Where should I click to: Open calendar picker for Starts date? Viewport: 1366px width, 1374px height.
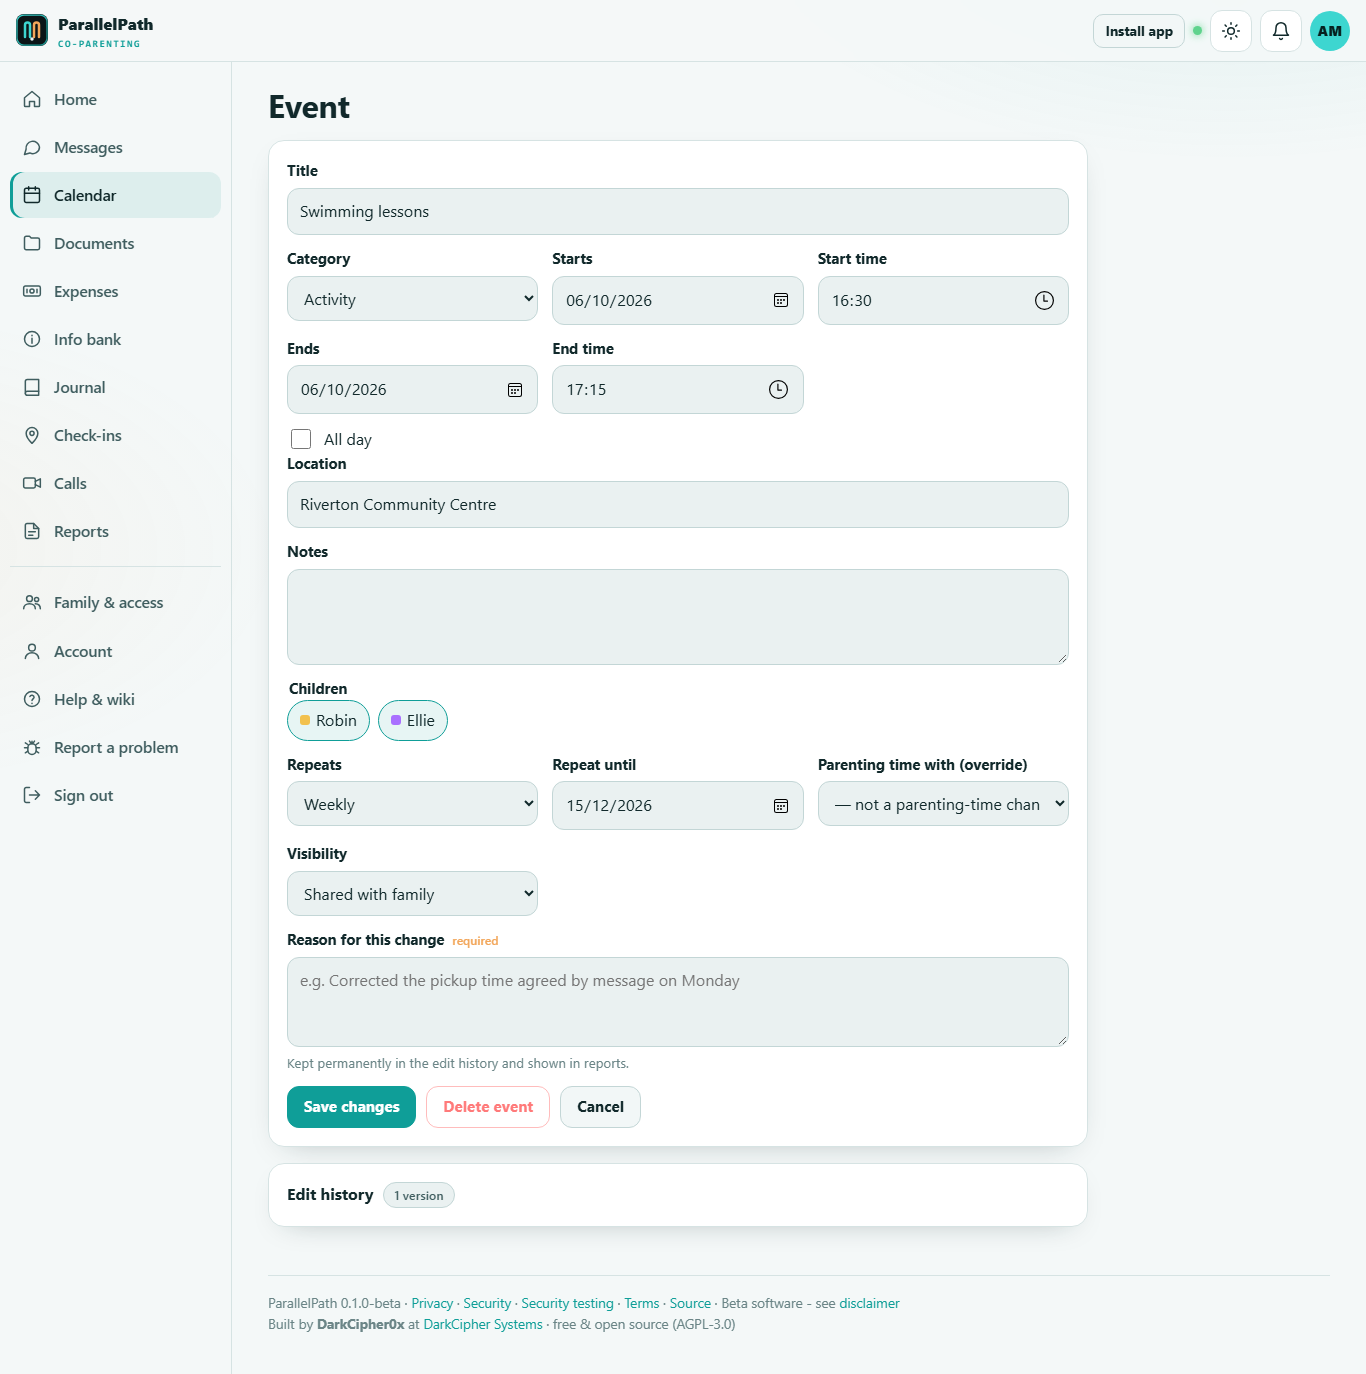(x=781, y=300)
